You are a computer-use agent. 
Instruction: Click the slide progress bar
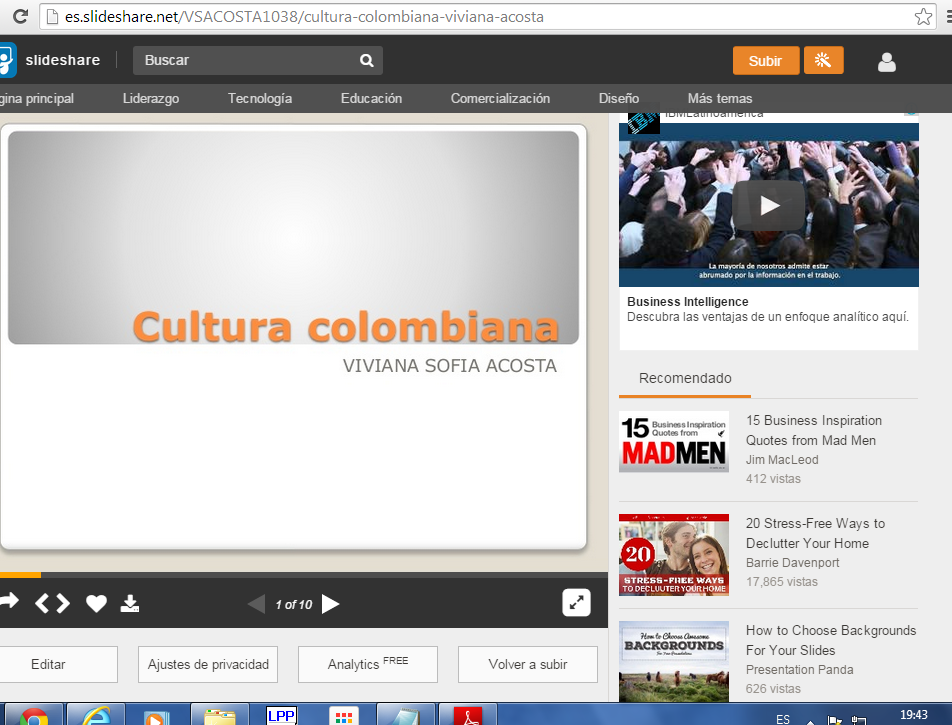point(300,575)
